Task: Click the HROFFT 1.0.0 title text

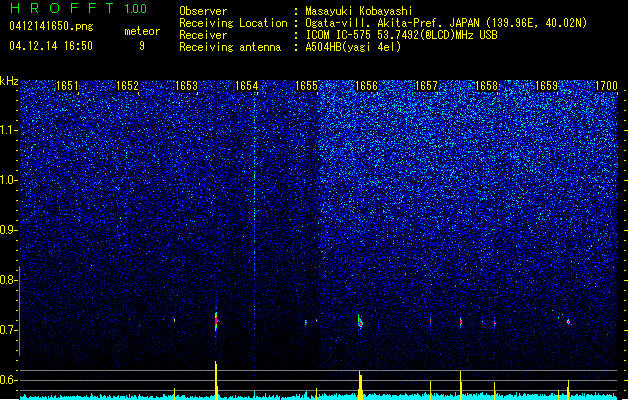Action: (79, 8)
